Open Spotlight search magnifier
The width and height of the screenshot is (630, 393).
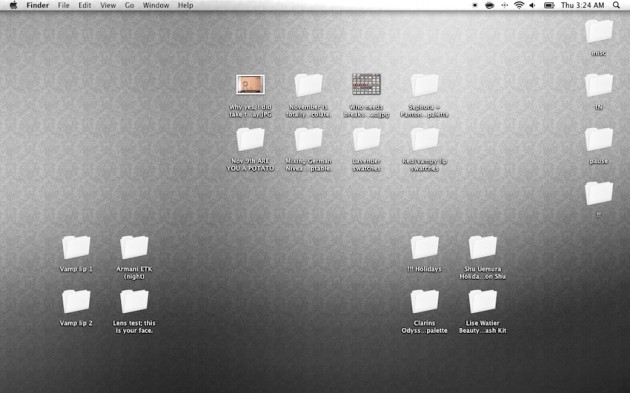point(616,5)
